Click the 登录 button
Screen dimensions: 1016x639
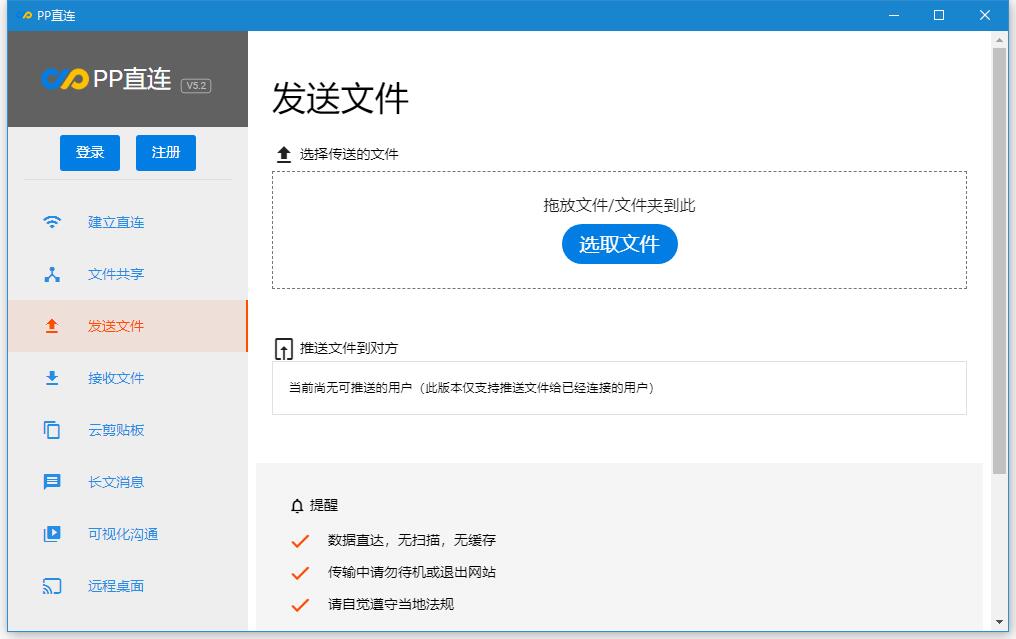click(x=90, y=153)
